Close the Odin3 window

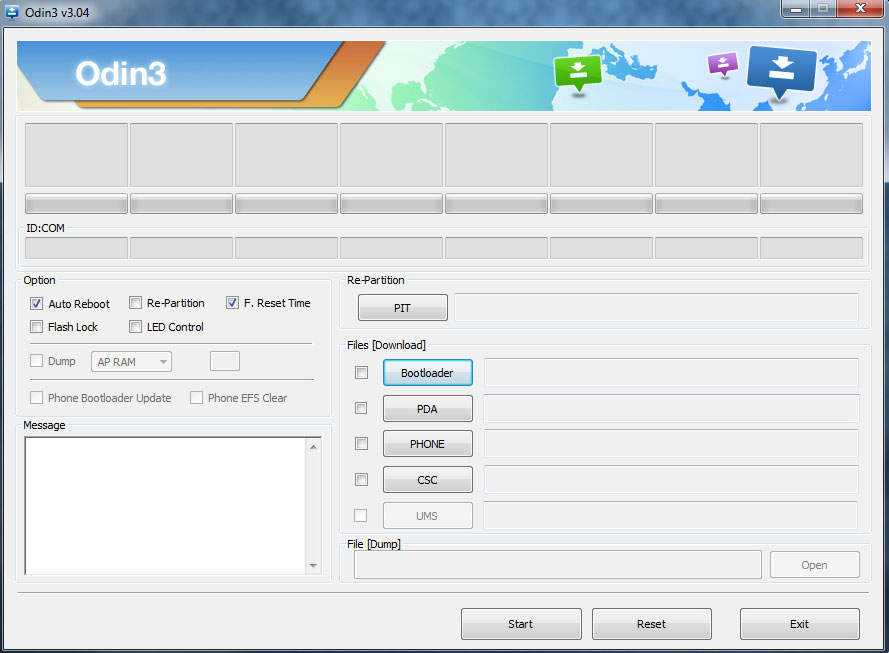[x=860, y=9]
